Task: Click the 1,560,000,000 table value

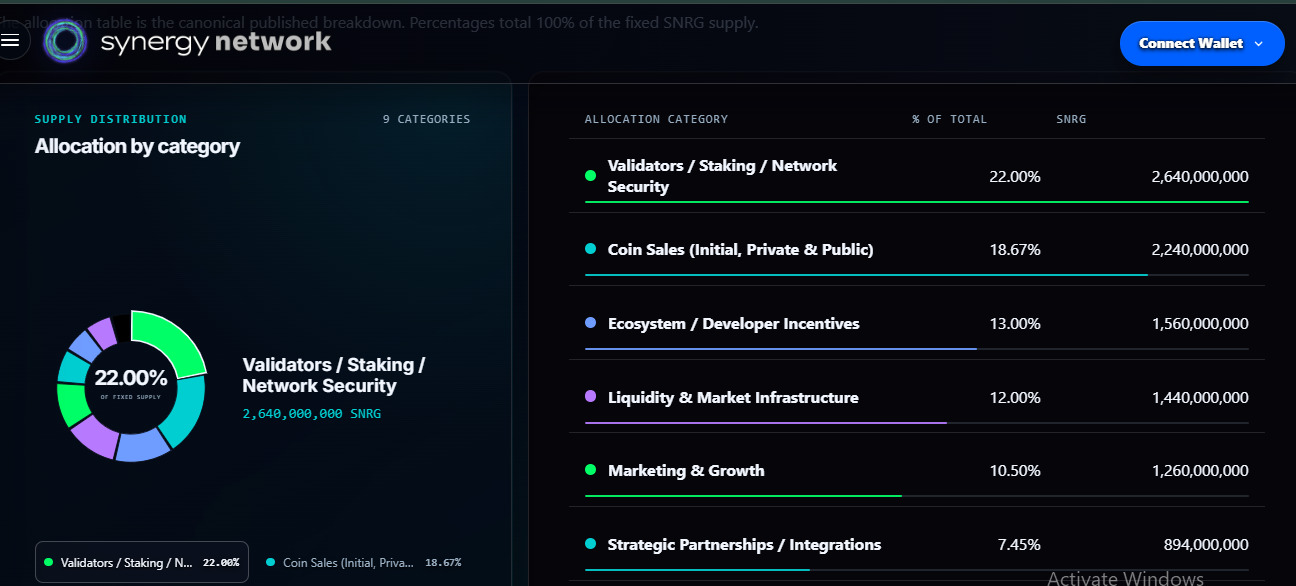Action: tap(1200, 323)
